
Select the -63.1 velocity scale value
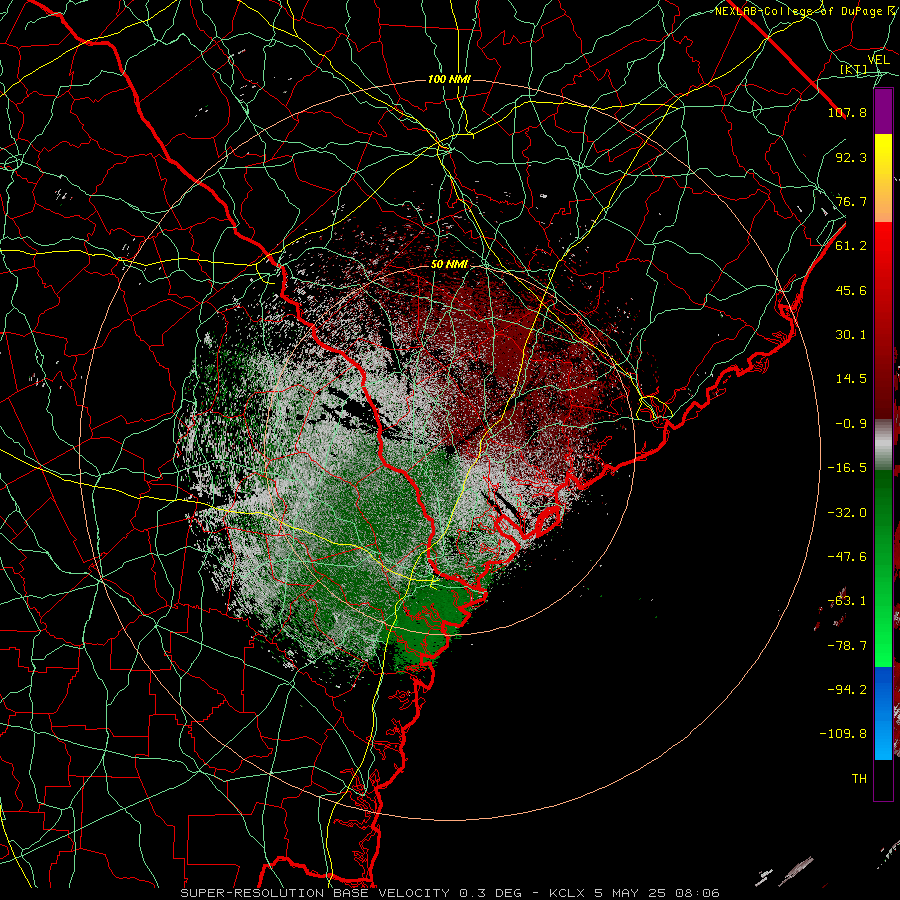847,601
